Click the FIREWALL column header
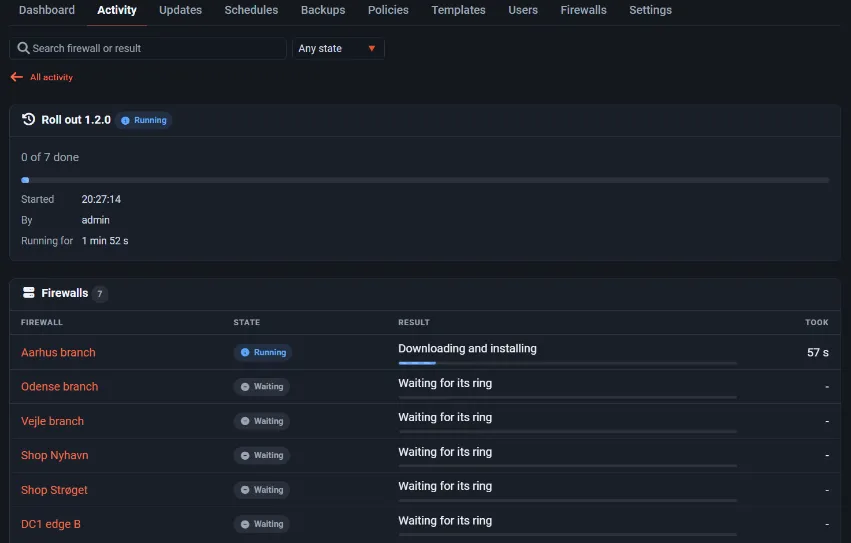851x543 pixels. click(x=42, y=322)
